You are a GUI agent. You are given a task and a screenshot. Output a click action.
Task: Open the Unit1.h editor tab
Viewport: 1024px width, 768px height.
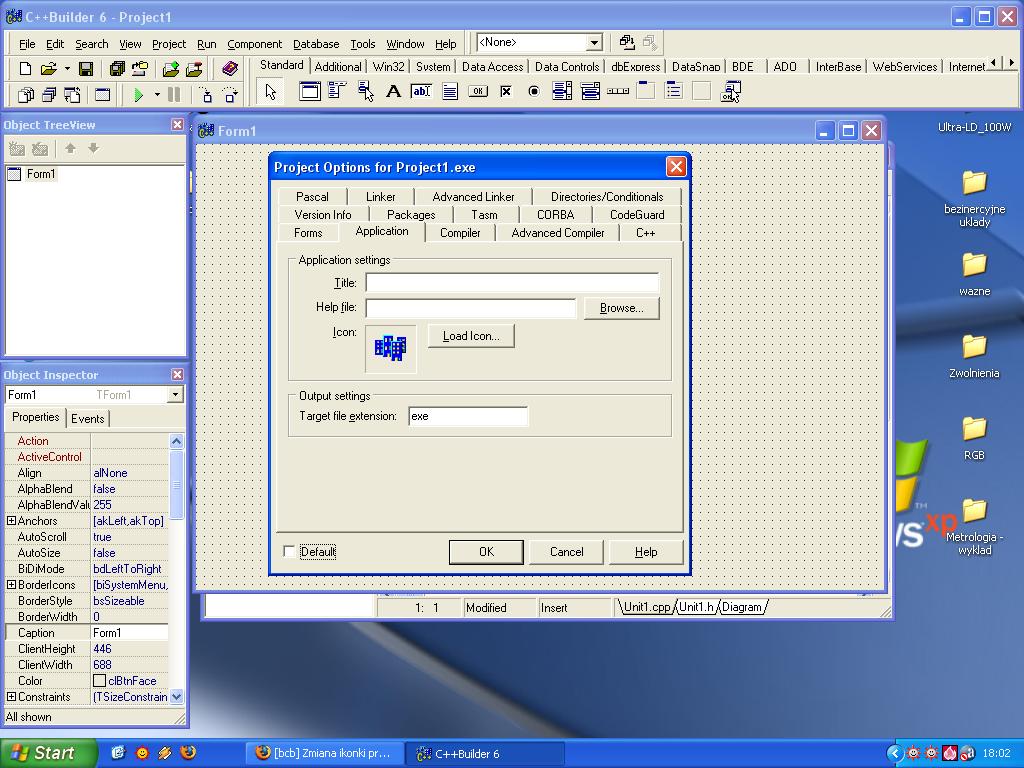[696, 607]
